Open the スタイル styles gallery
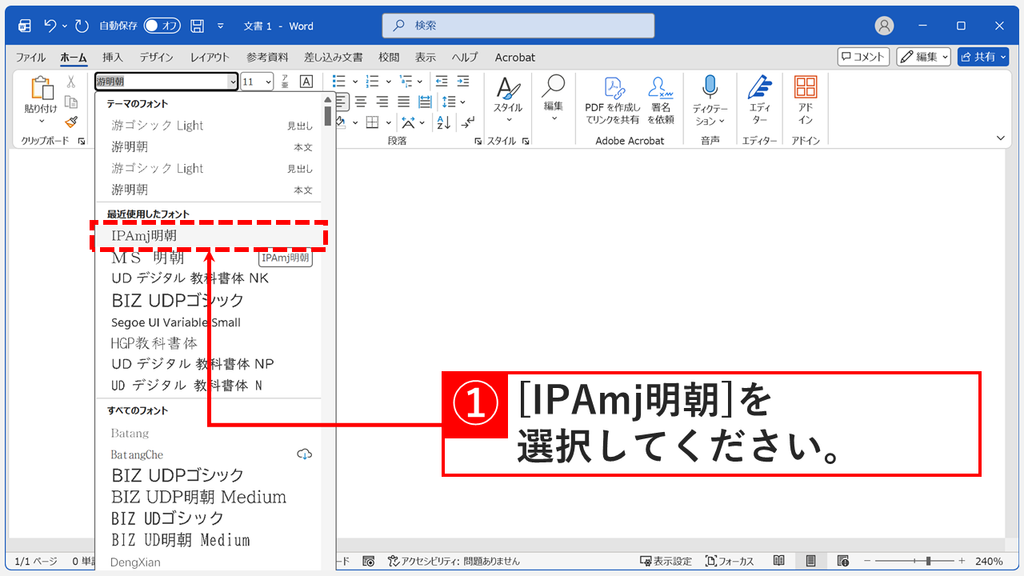Image resolution: width=1024 pixels, height=576 pixels. [x=508, y=100]
